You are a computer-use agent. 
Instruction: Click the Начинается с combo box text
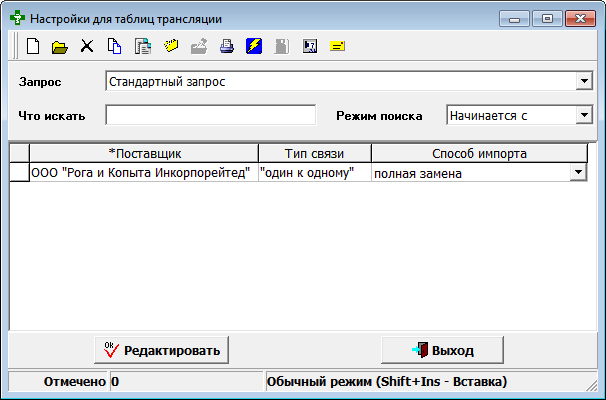(x=489, y=116)
